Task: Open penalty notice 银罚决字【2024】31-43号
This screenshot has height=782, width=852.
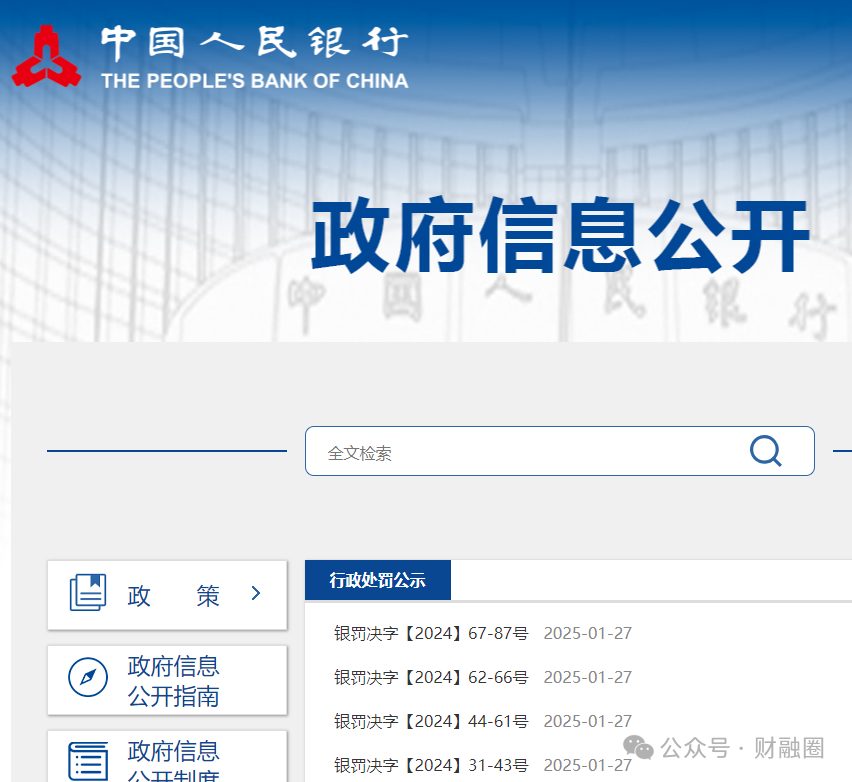Action: click(431, 765)
